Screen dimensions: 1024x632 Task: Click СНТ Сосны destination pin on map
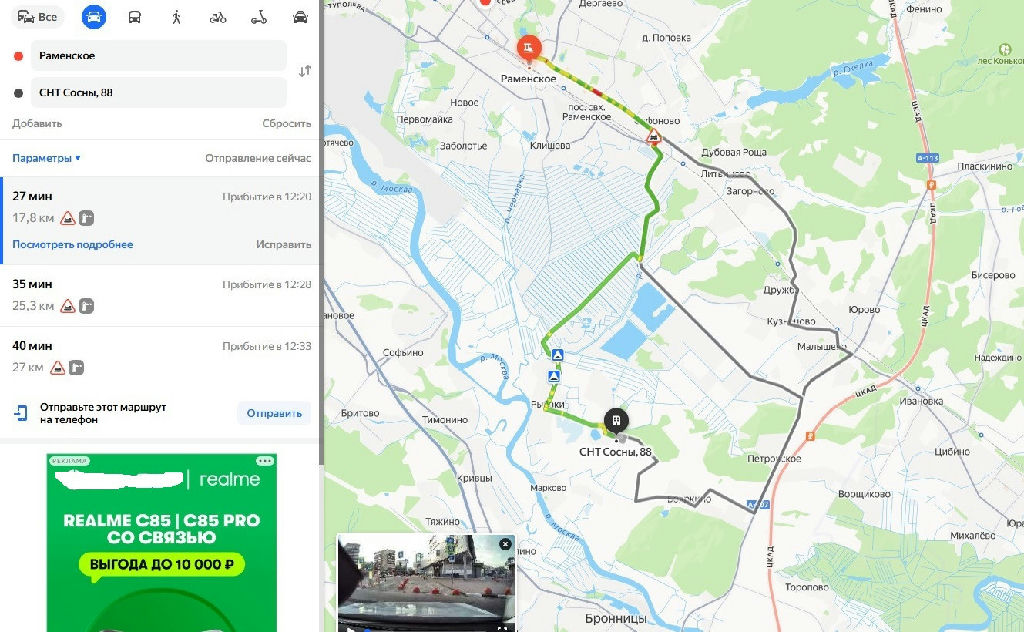click(616, 422)
